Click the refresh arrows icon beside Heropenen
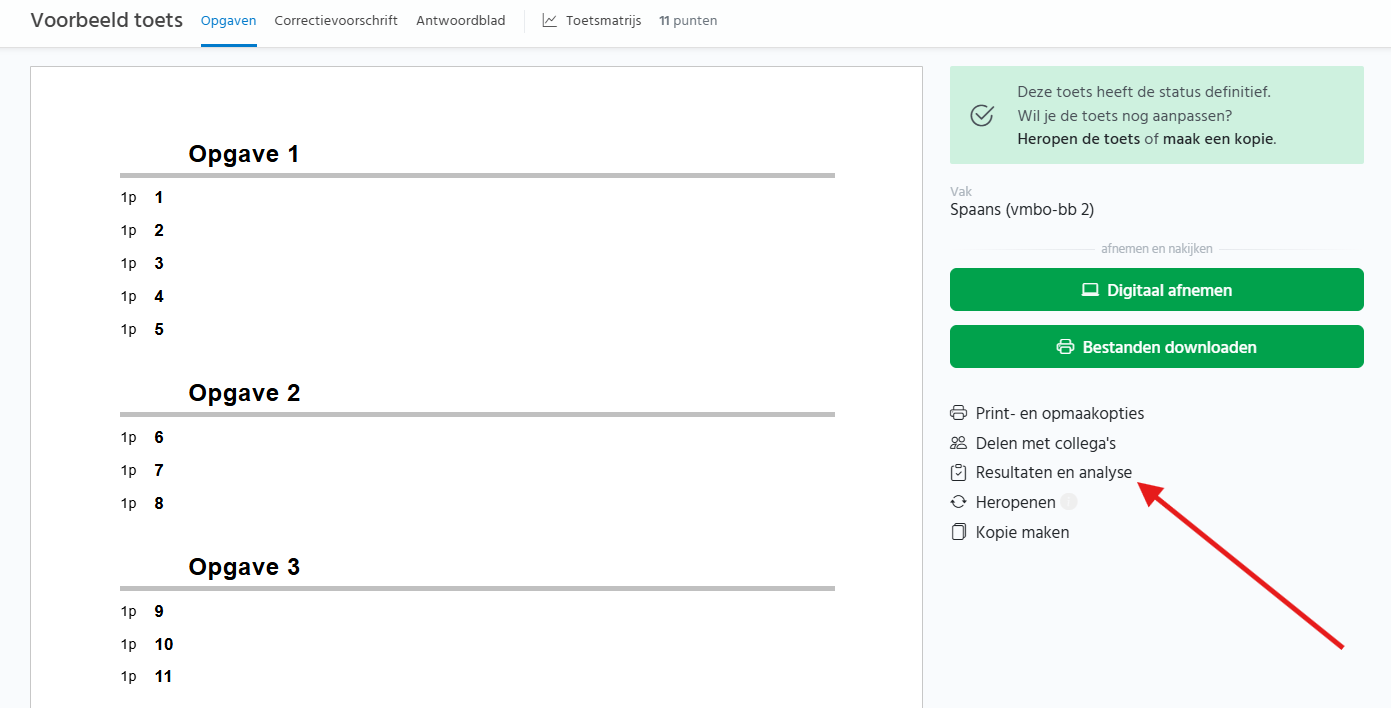The width and height of the screenshot is (1391, 708). tap(958, 502)
